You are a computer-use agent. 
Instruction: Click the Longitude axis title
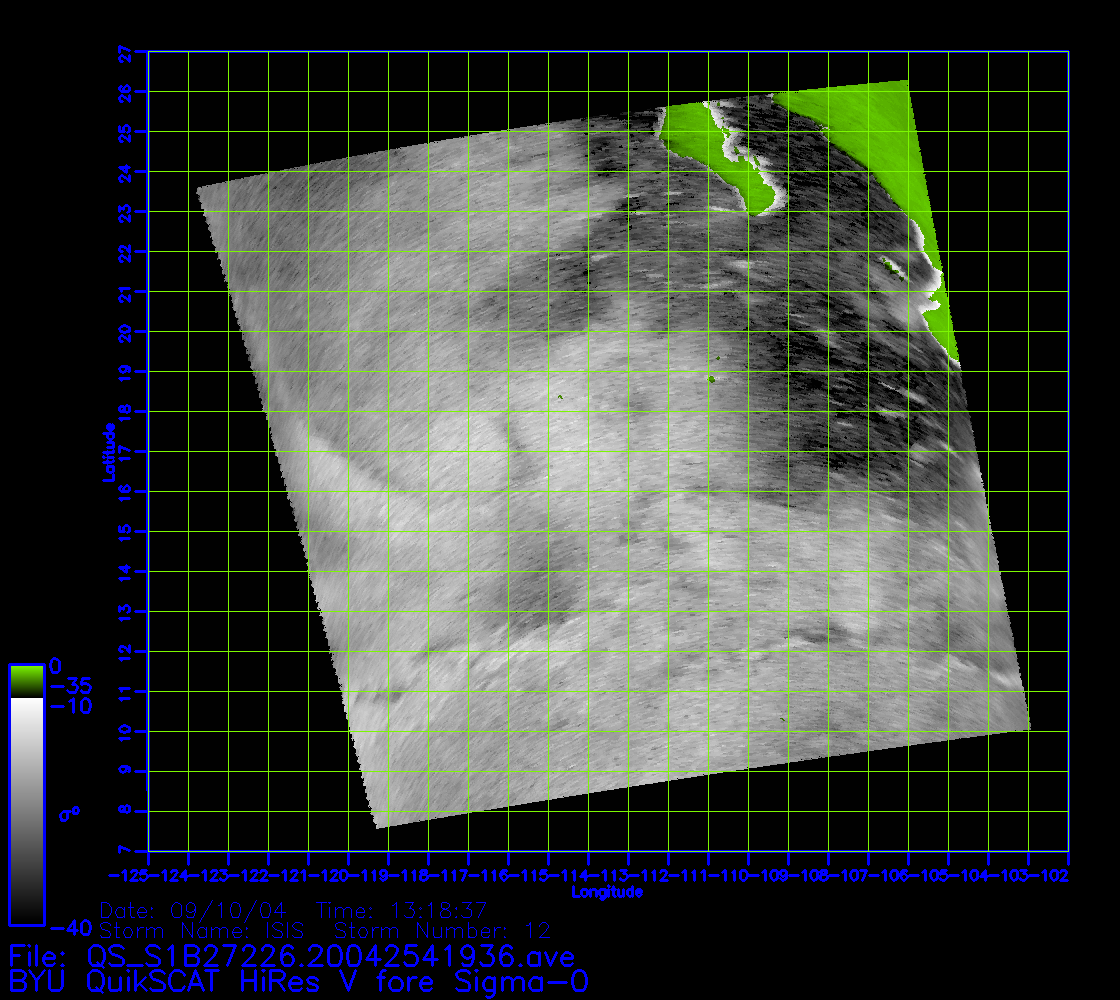[x=607, y=892]
